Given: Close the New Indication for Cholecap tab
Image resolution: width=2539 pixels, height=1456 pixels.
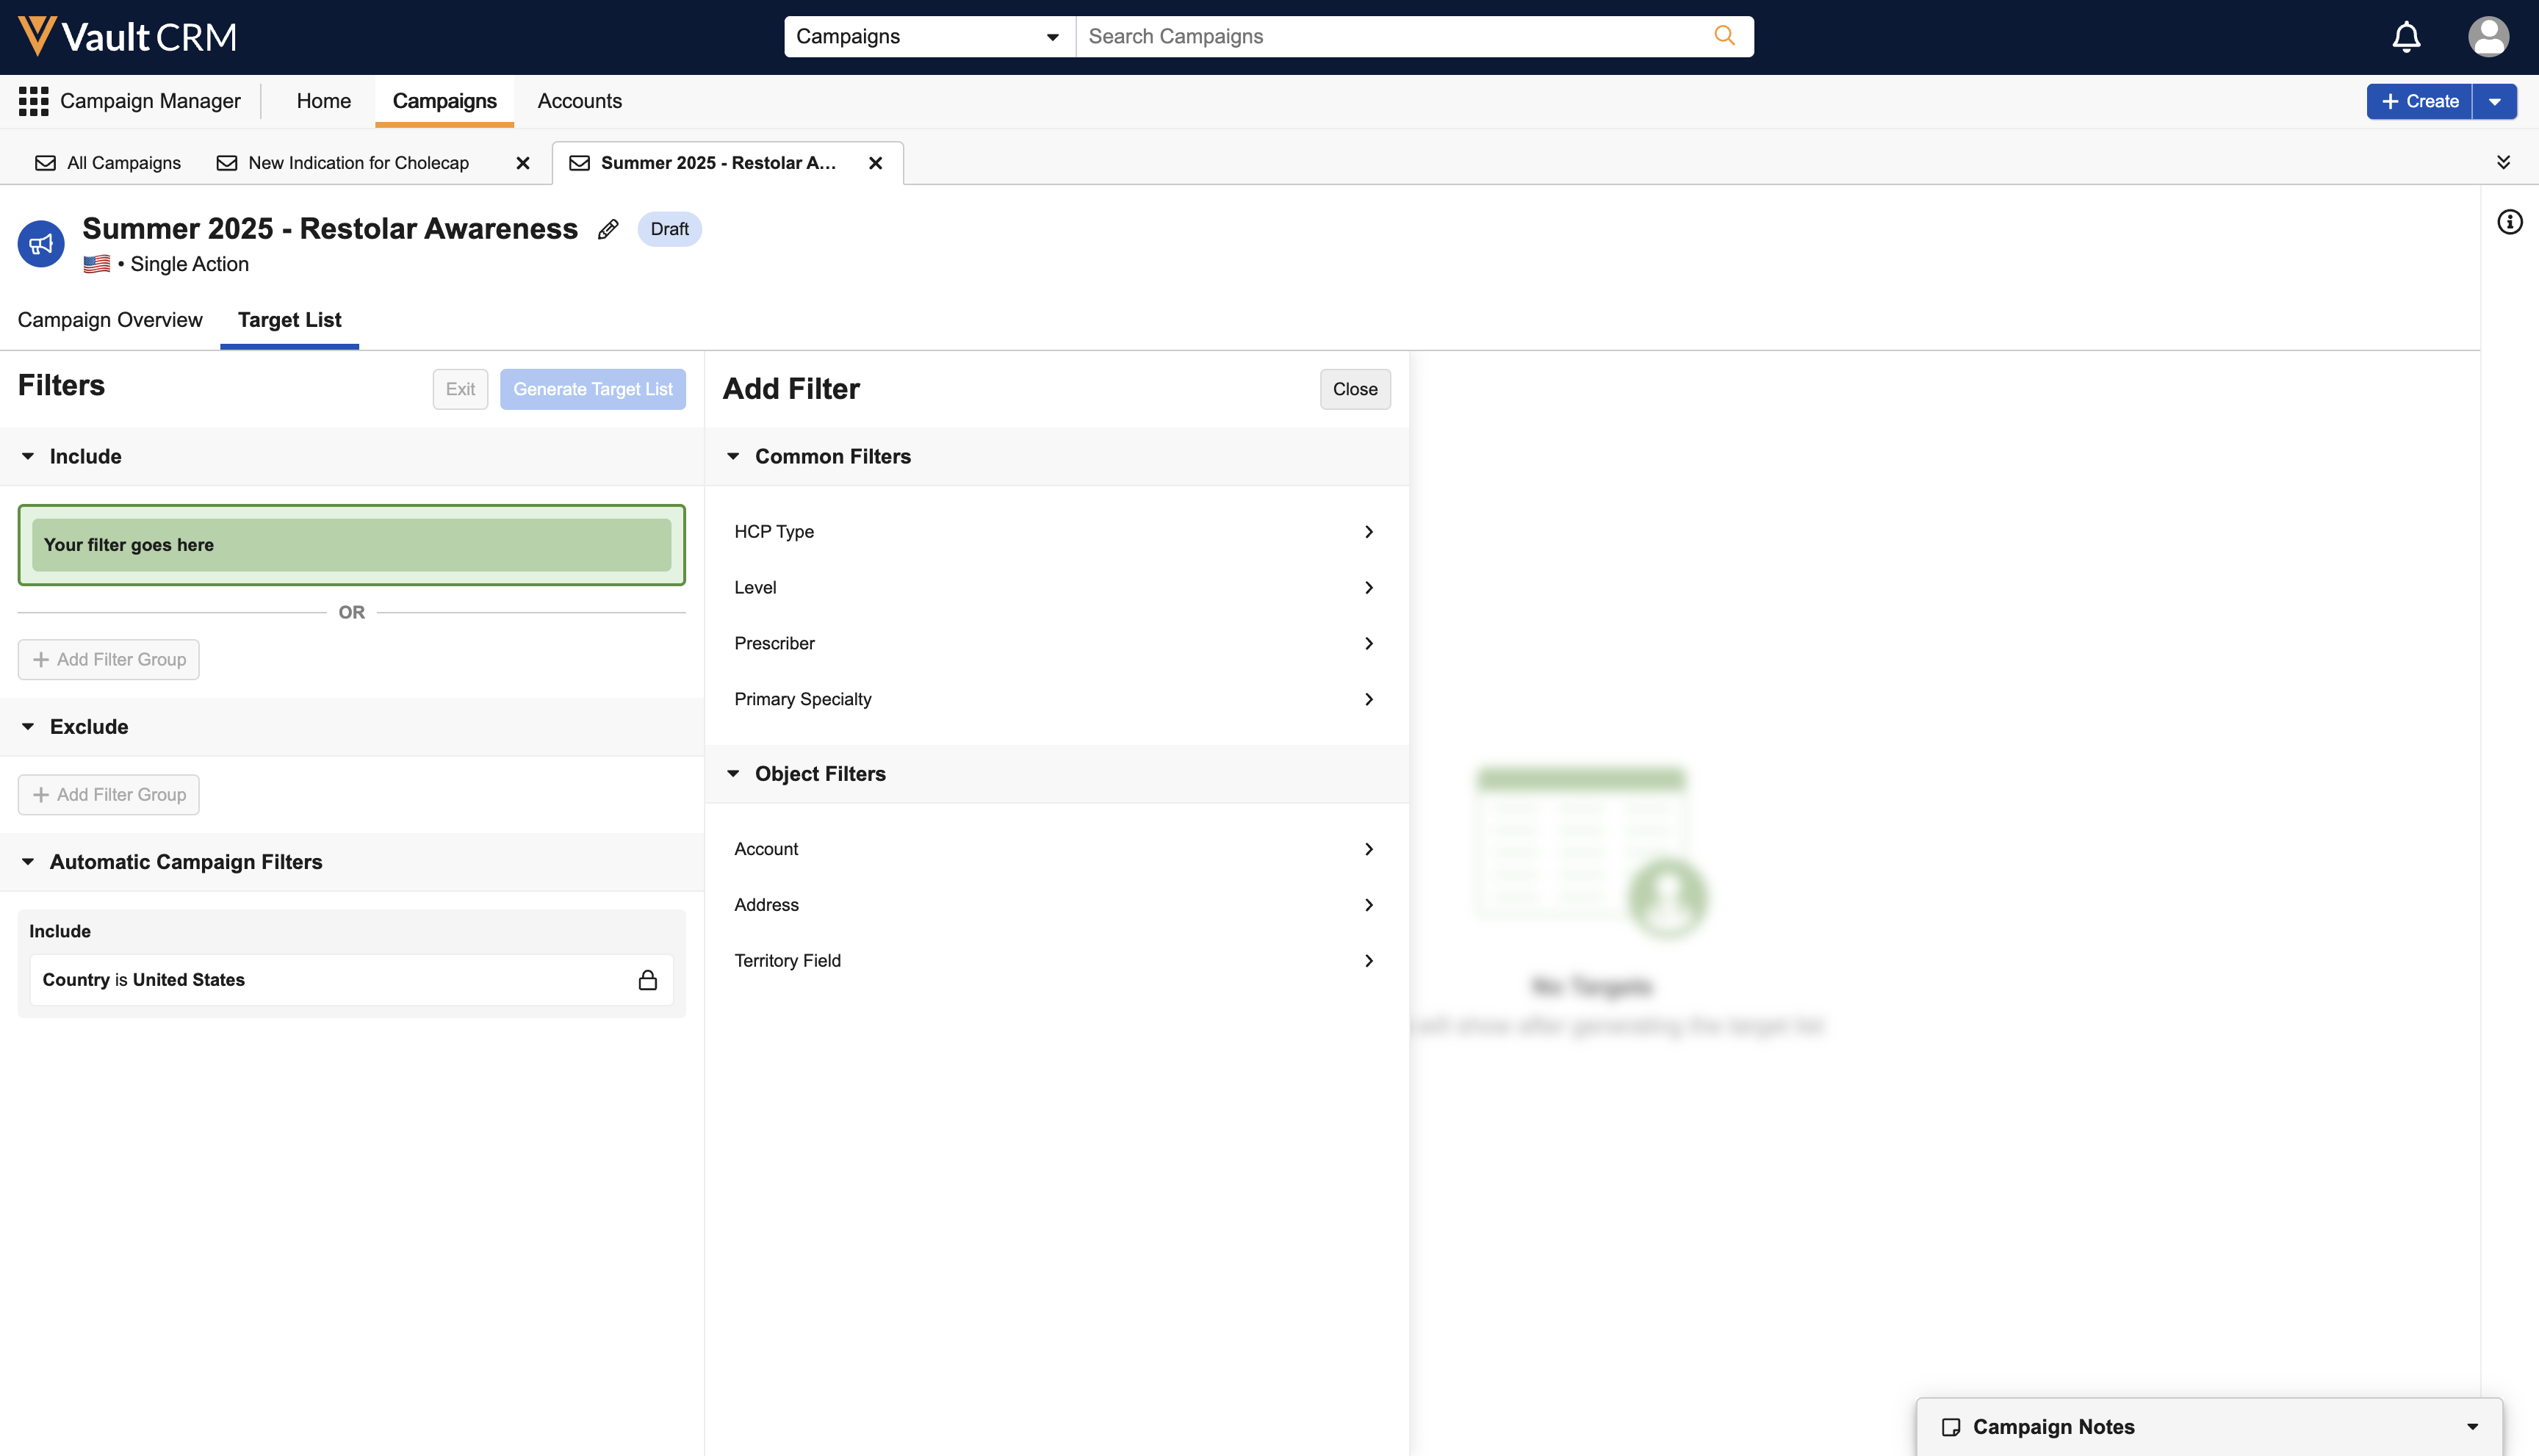Looking at the screenshot, I should tap(522, 163).
